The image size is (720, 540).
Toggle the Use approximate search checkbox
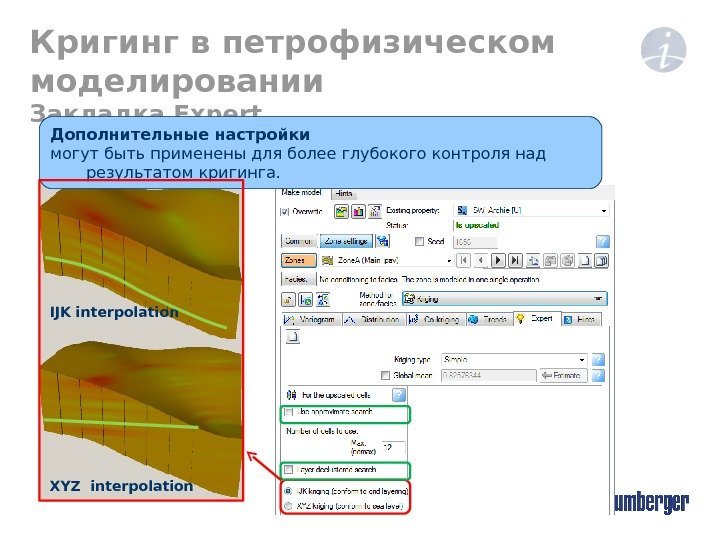[x=289, y=412]
